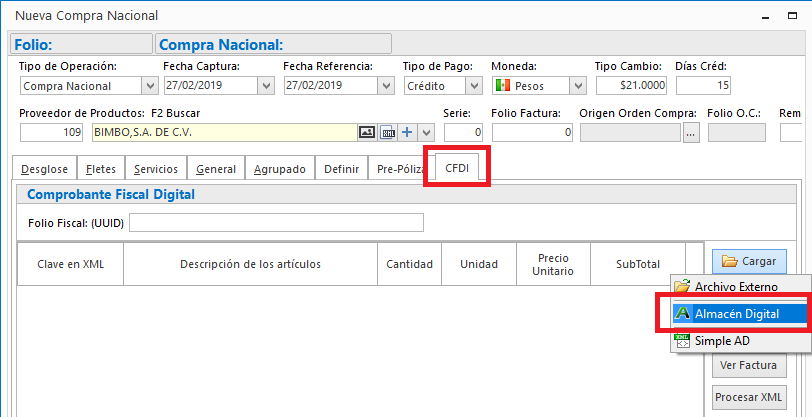The image size is (812, 417).
Task: Expand the Moneda currency dropdown
Action: 577,86
